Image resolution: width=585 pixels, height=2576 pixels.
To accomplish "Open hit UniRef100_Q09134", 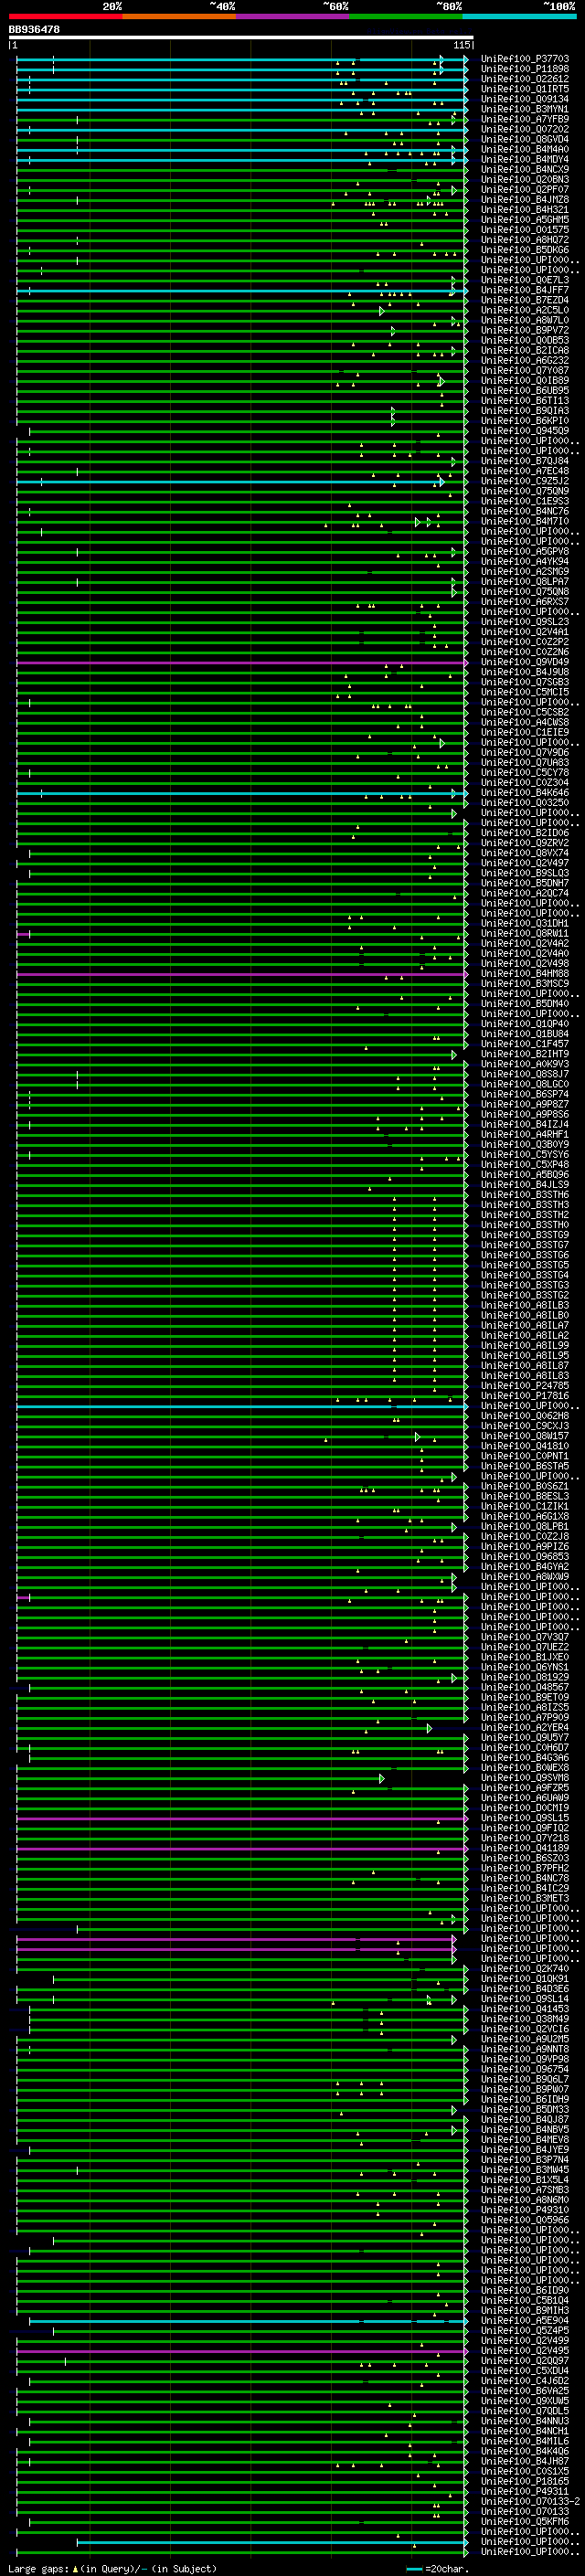I will [x=525, y=99].
